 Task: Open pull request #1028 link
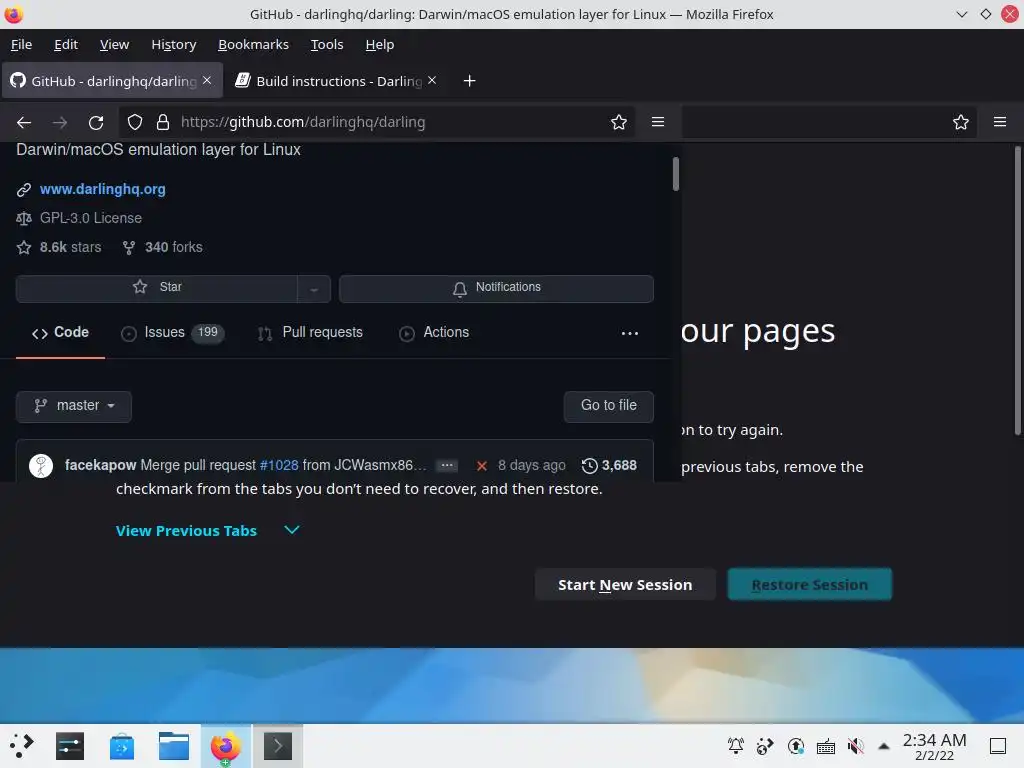(x=279, y=465)
